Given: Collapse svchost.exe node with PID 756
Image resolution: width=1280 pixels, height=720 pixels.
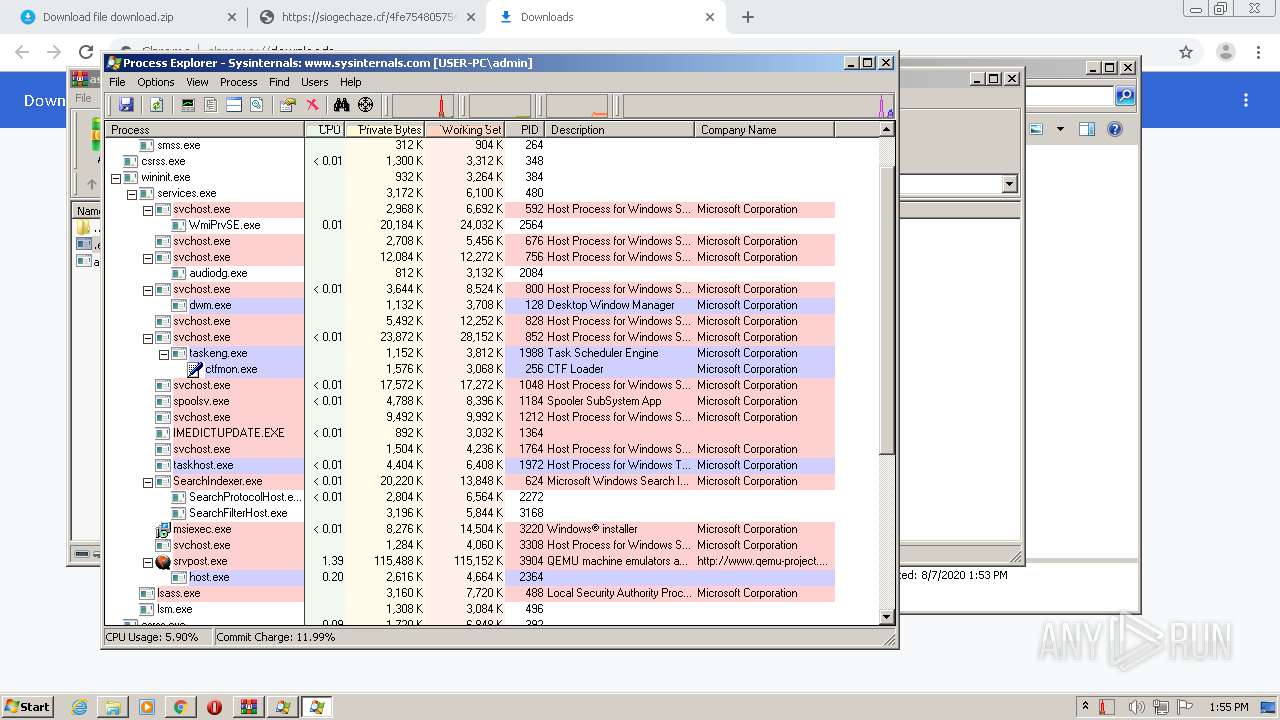Looking at the screenshot, I should coord(148,258).
